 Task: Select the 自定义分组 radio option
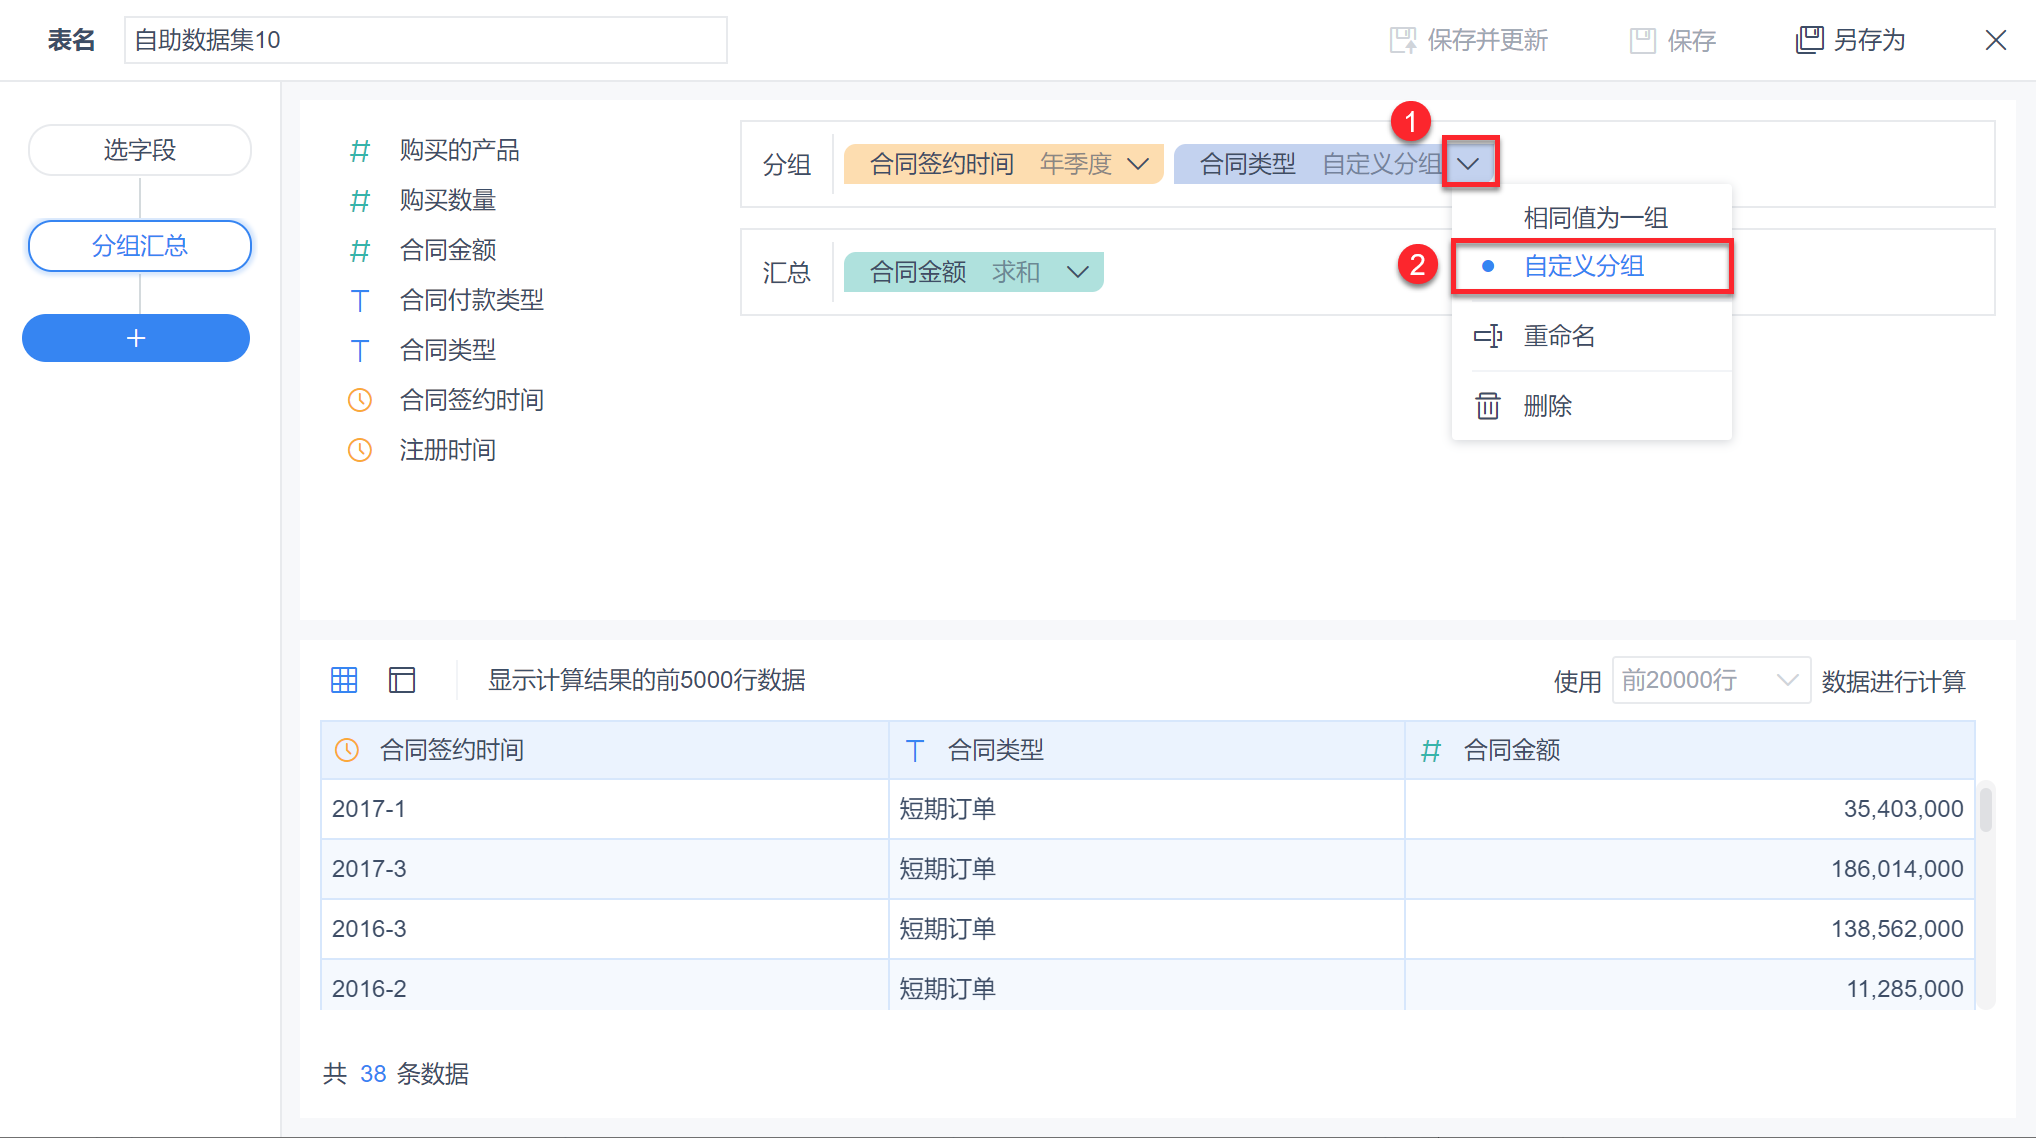[x=1584, y=266]
